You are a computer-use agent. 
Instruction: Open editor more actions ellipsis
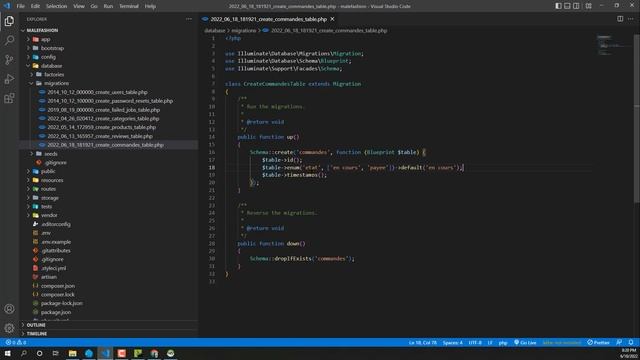[x=631, y=19]
